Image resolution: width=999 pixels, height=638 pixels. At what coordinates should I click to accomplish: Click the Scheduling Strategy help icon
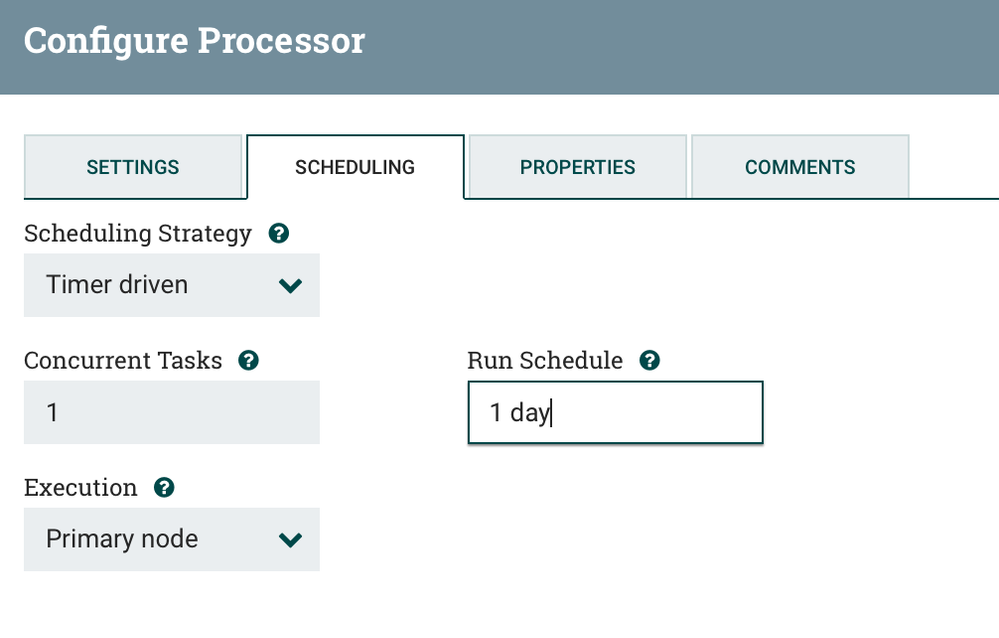coord(280,234)
